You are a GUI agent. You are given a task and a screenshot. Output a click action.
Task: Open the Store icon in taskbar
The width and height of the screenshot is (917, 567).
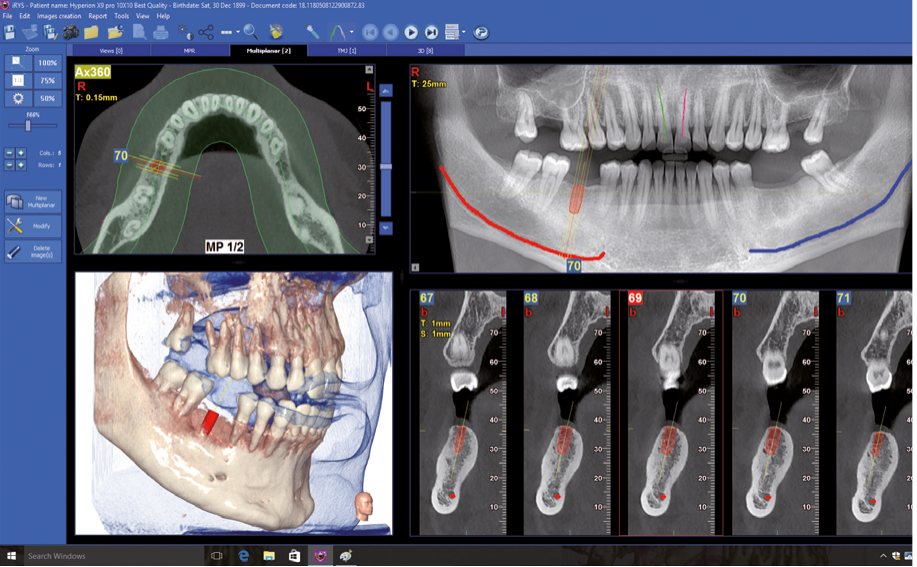point(294,555)
